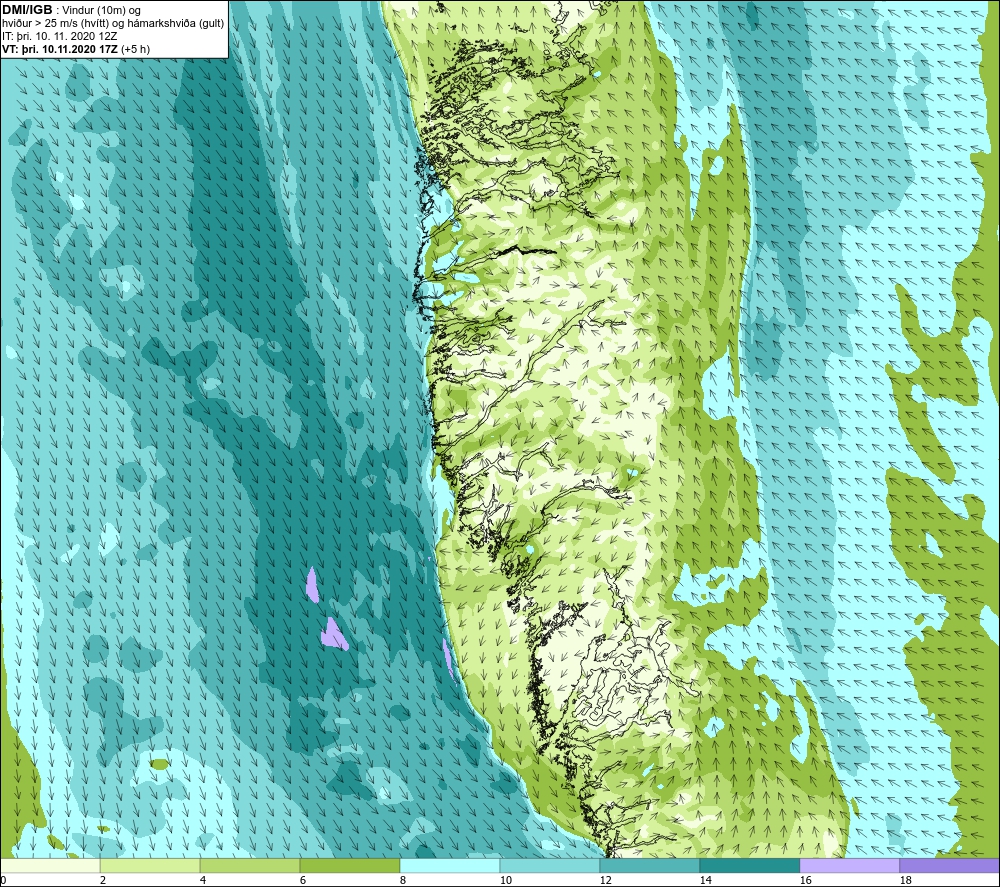Click the legend label '10'
This screenshot has height=887, width=1000.
[506, 880]
